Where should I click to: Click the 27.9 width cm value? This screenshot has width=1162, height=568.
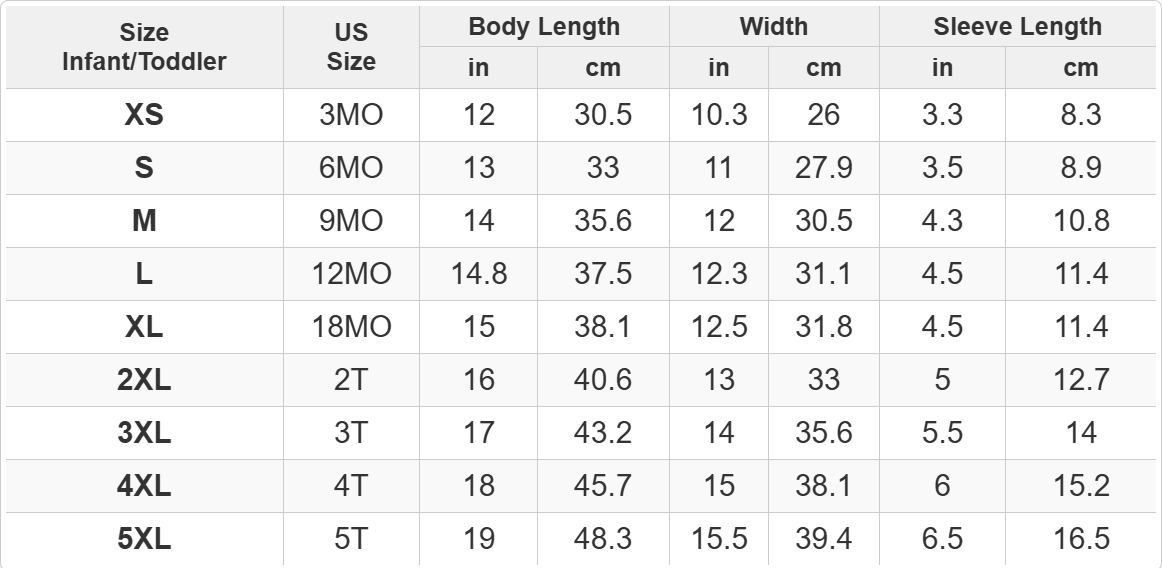[x=823, y=168]
